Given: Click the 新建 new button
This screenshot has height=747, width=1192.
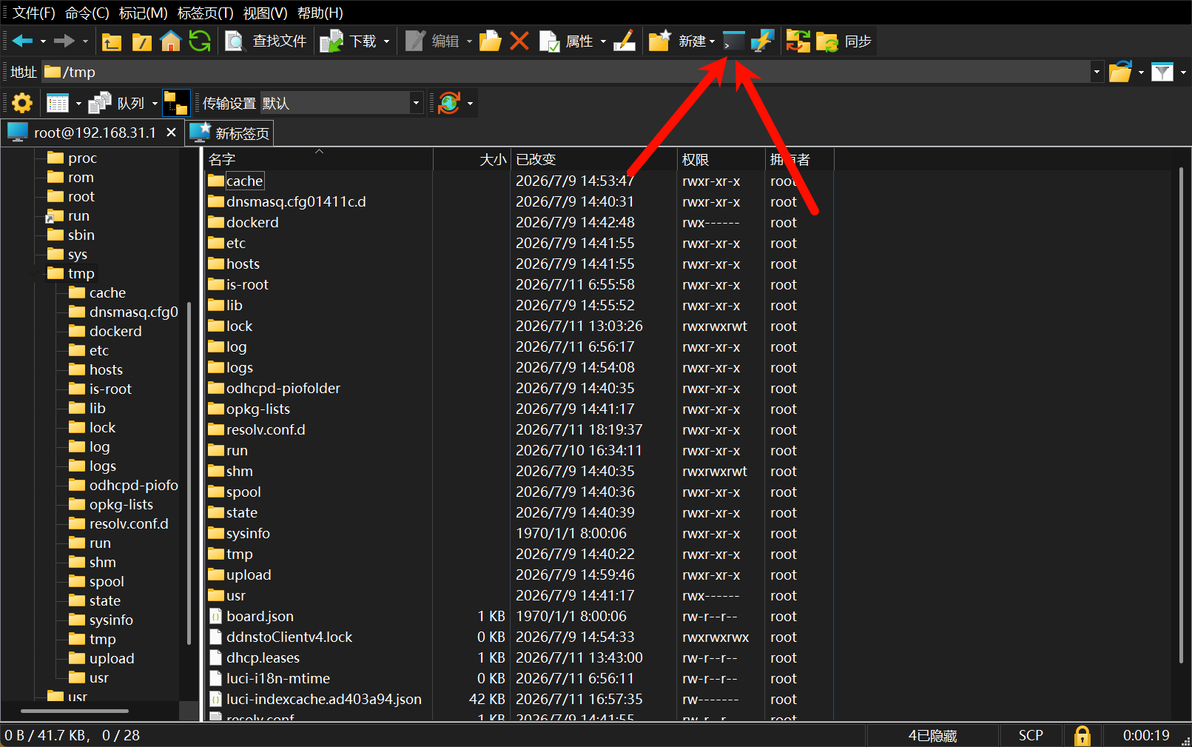Looking at the screenshot, I should pos(677,41).
